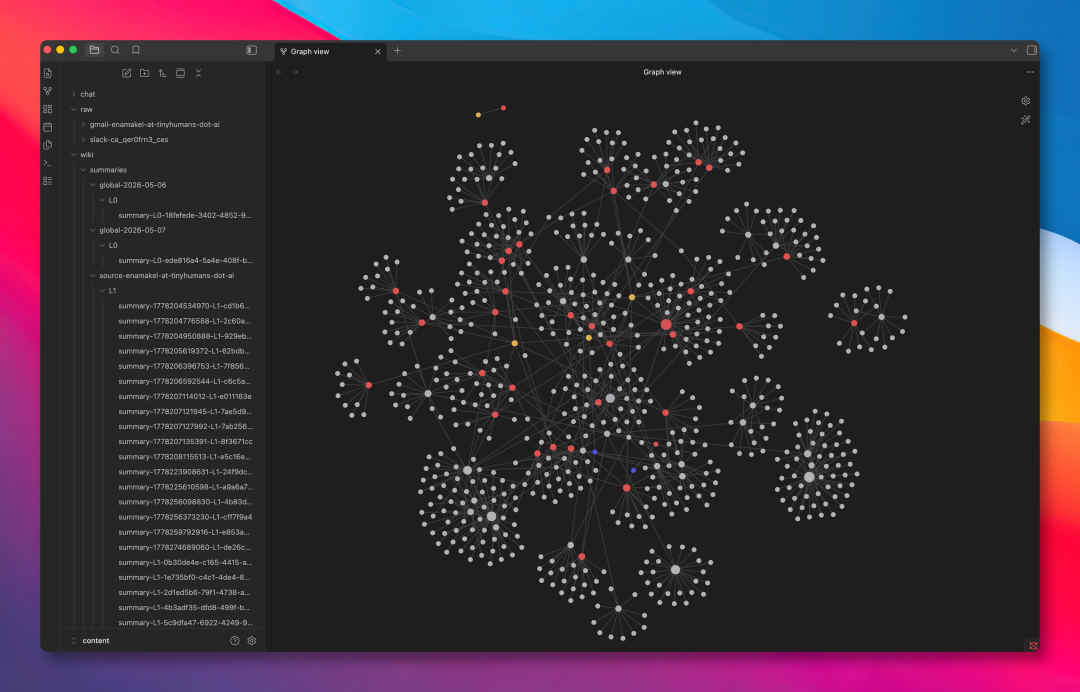Create new canvas from ribbon icon
The image size is (1080, 692).
(x=48, y=109)
